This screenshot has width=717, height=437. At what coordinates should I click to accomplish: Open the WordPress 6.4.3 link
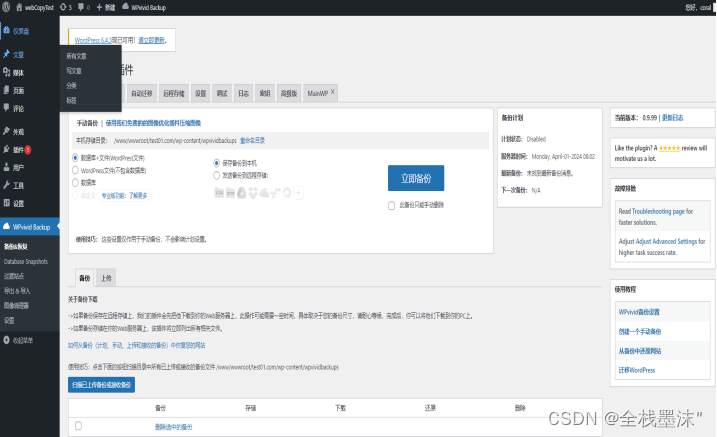pyautogui.click(x=93, y=40)
